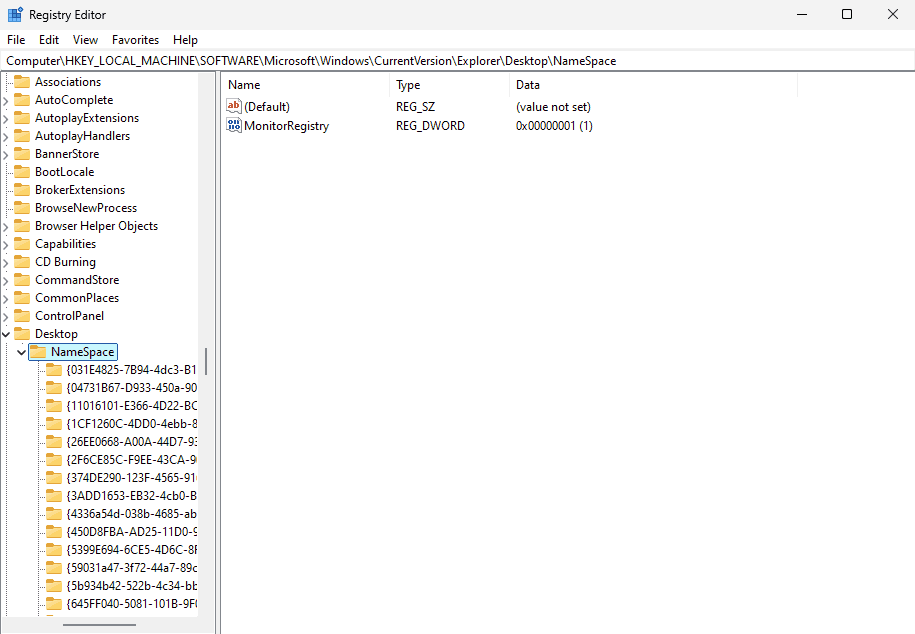The image size is (915, 634).
Task: Expand the ControlPanel key
Action: (6, 316)
